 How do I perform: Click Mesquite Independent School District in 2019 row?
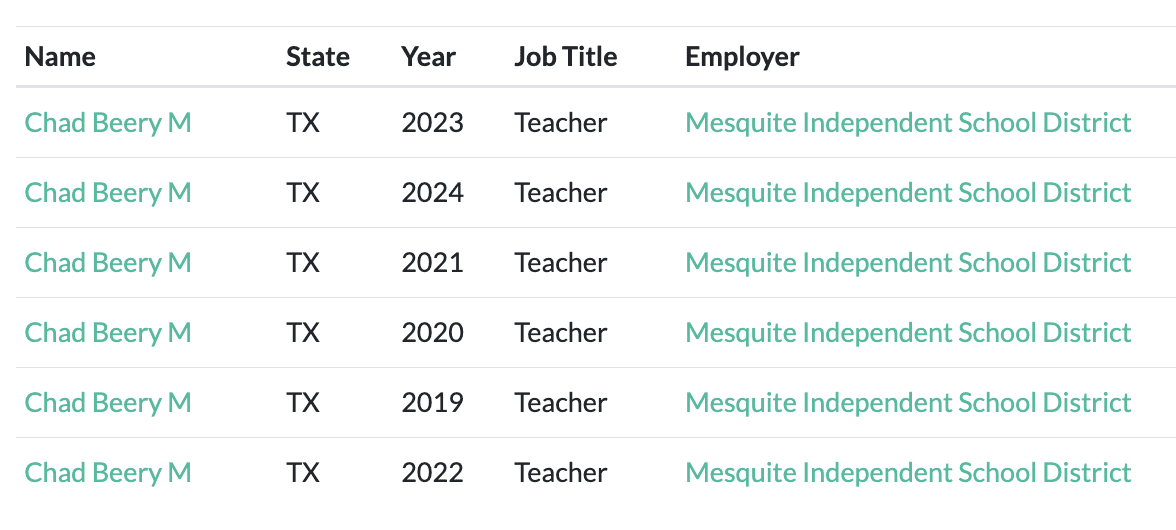[907, 403]
